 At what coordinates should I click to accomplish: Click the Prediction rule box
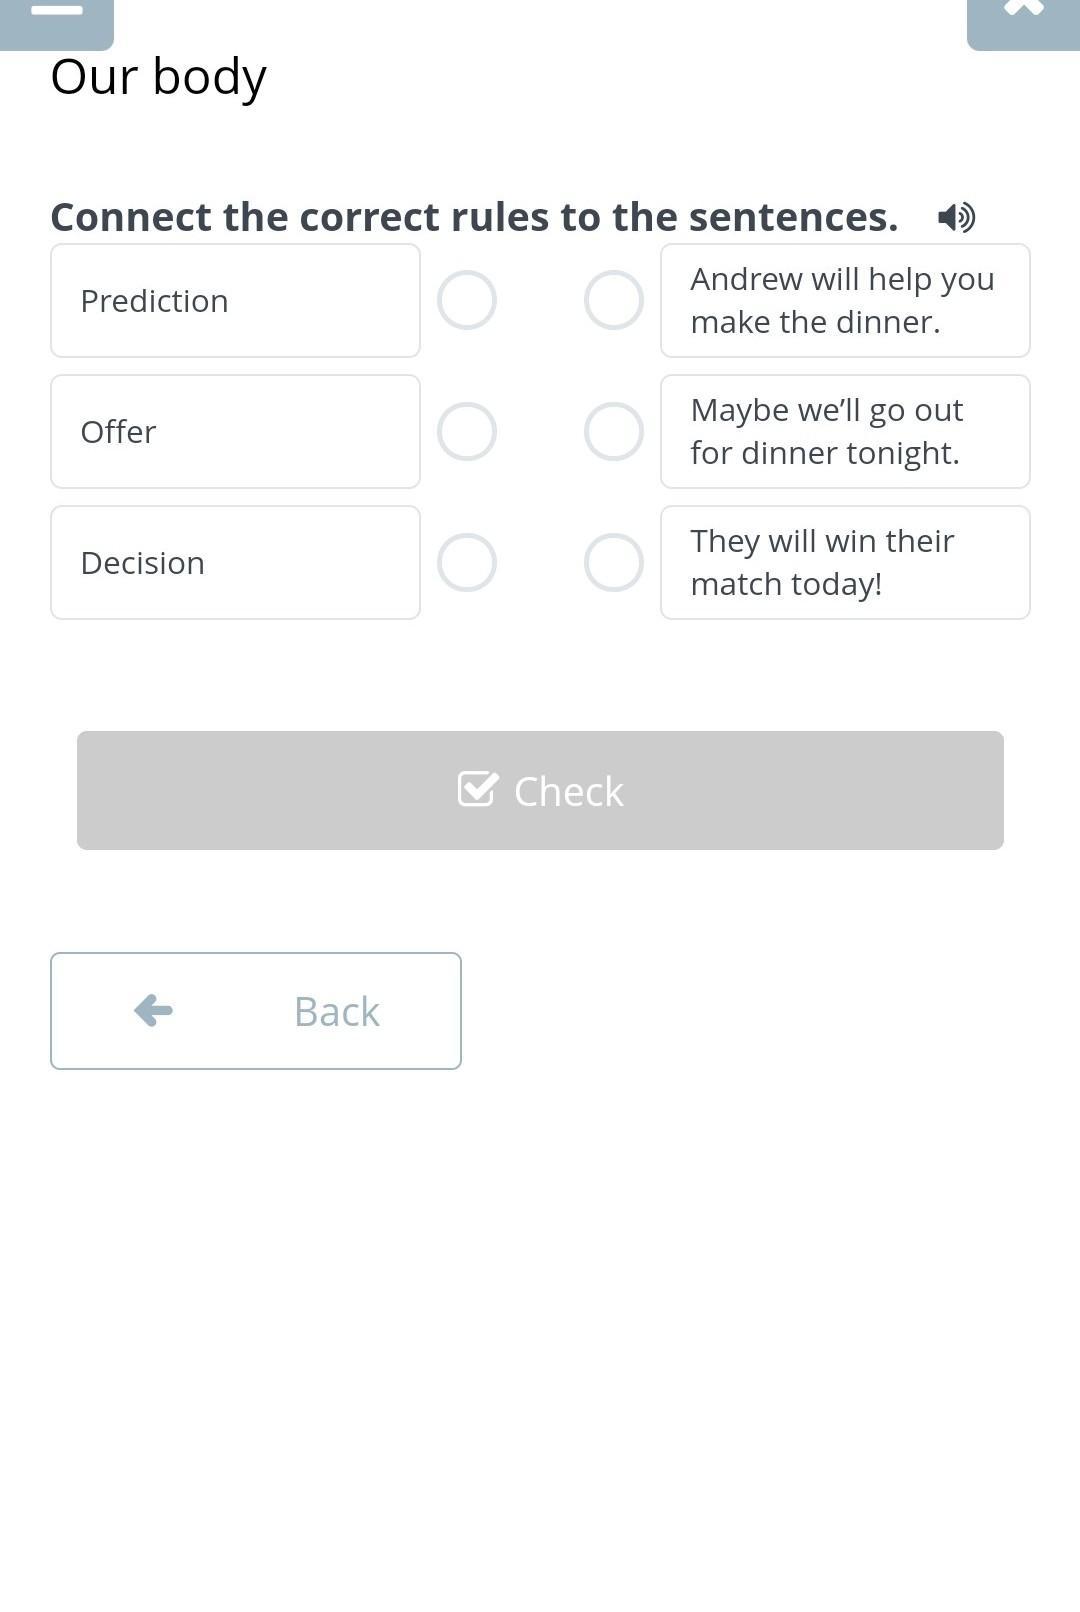(235, 300)
